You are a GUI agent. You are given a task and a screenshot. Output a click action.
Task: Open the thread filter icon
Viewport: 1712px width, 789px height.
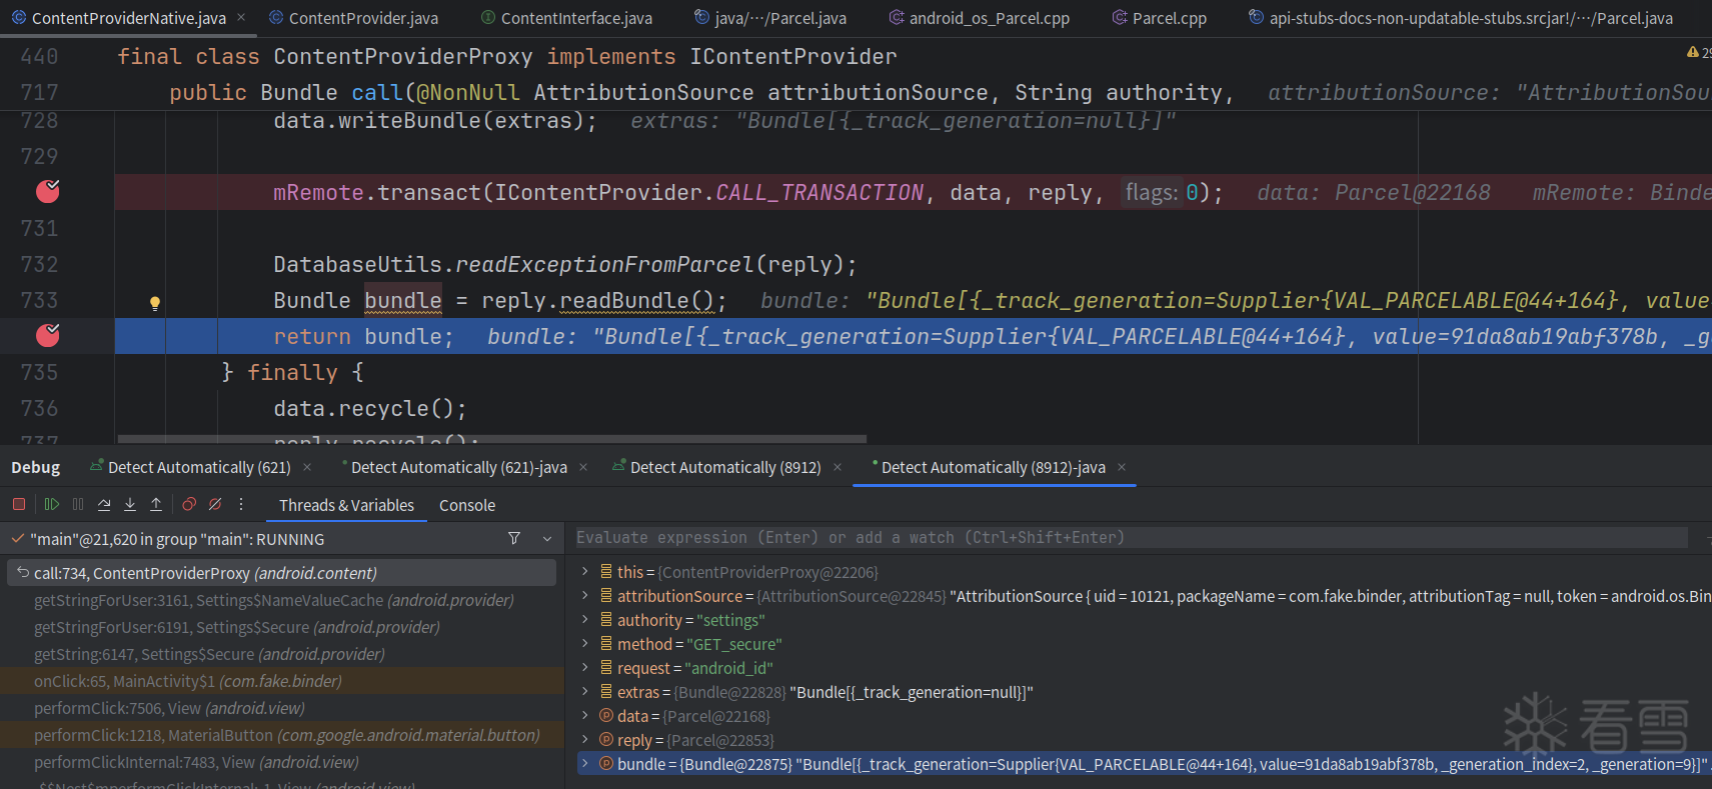coord(514,539)
